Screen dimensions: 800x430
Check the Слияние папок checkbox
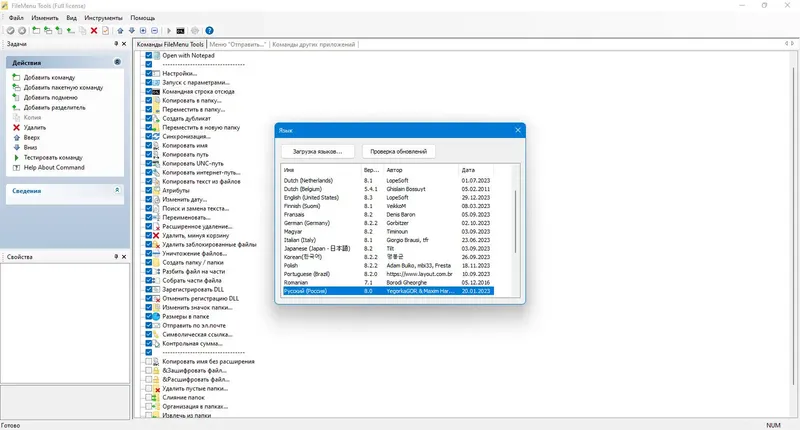pos(148,397)
